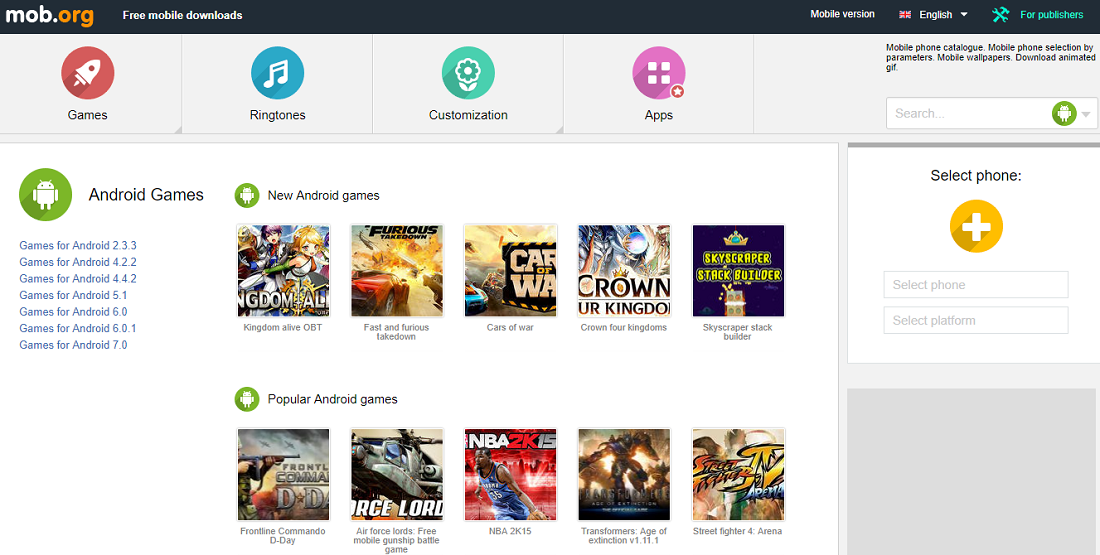Screen dimensions: 1100x555
Task: Select the Customization flower icon
Action: [x=468, y=73]
